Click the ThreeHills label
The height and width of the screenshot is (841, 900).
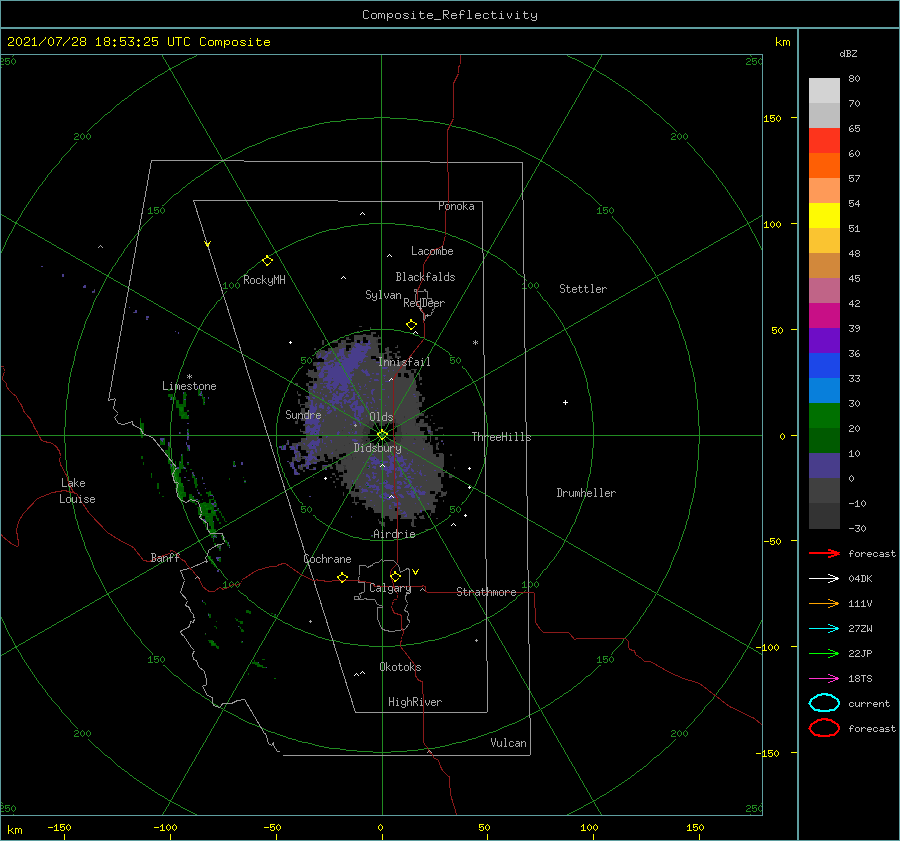point(501,437)
